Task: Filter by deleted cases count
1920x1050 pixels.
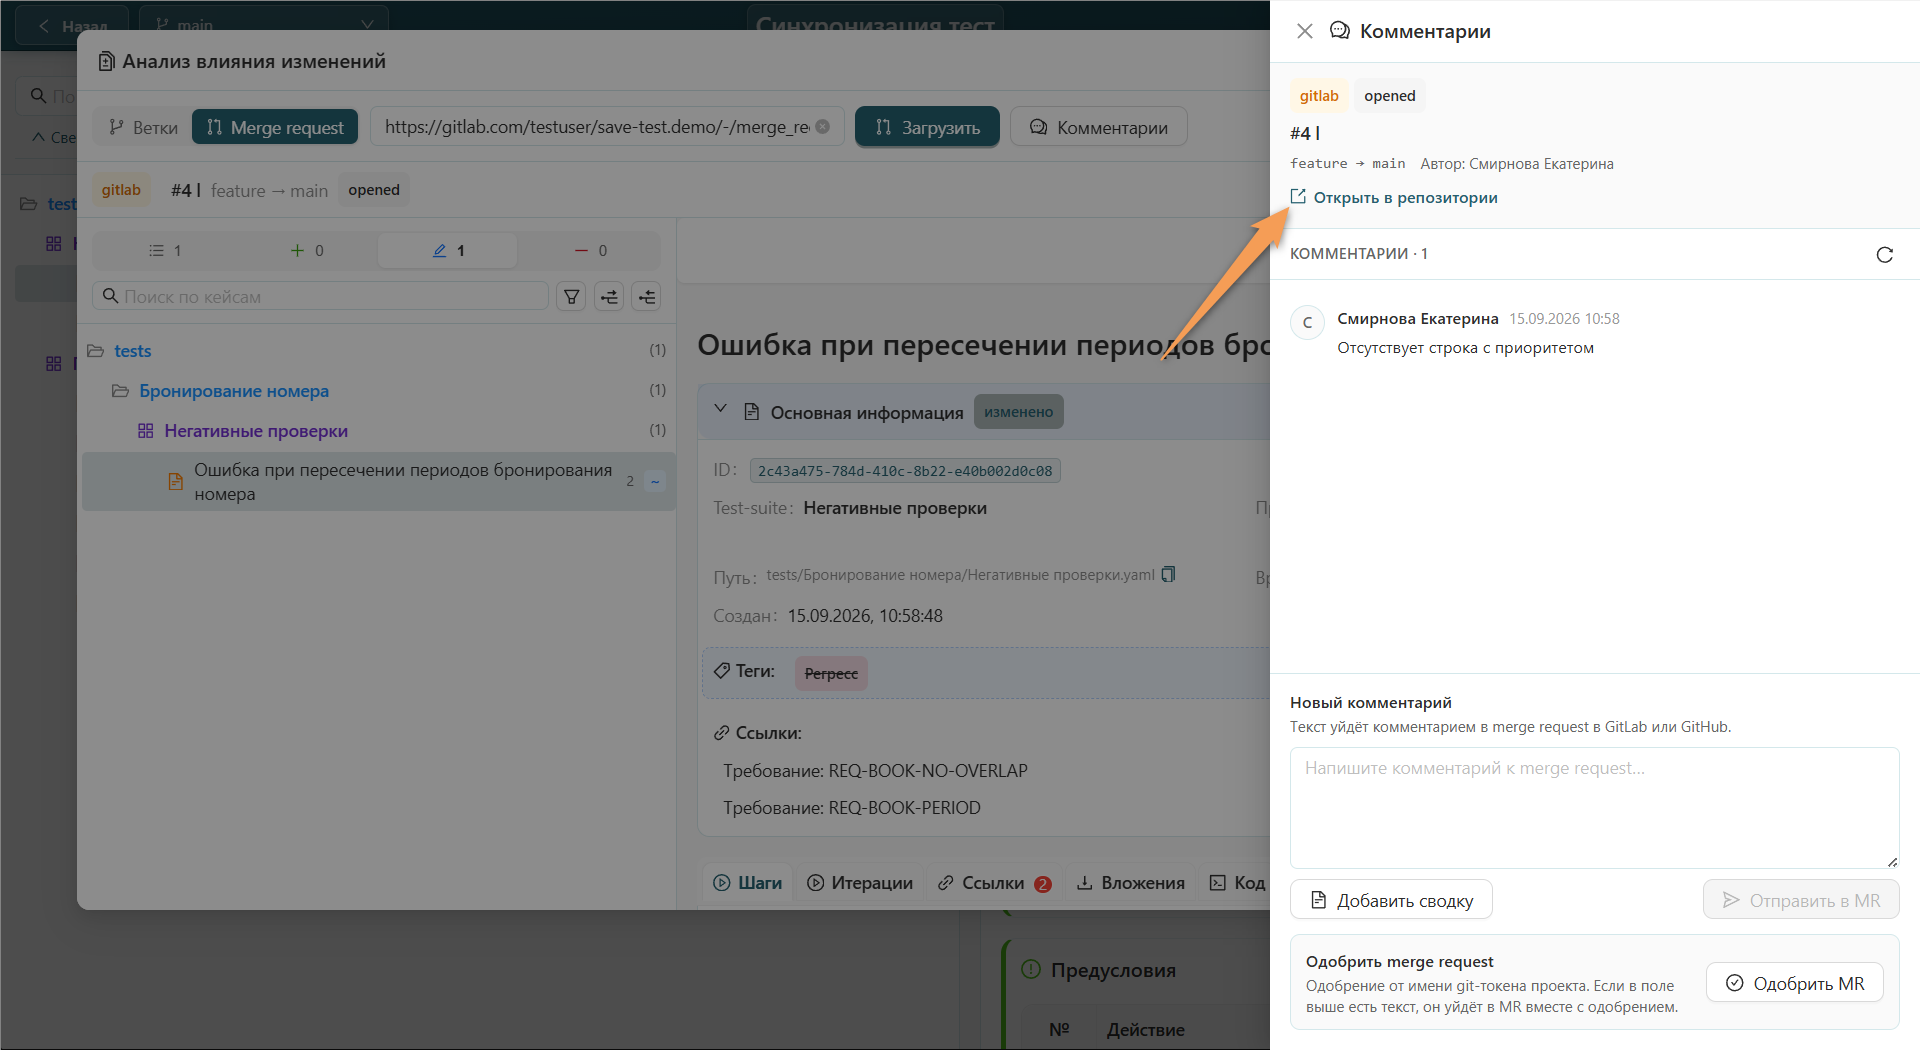Action: (x=590, y=250)
